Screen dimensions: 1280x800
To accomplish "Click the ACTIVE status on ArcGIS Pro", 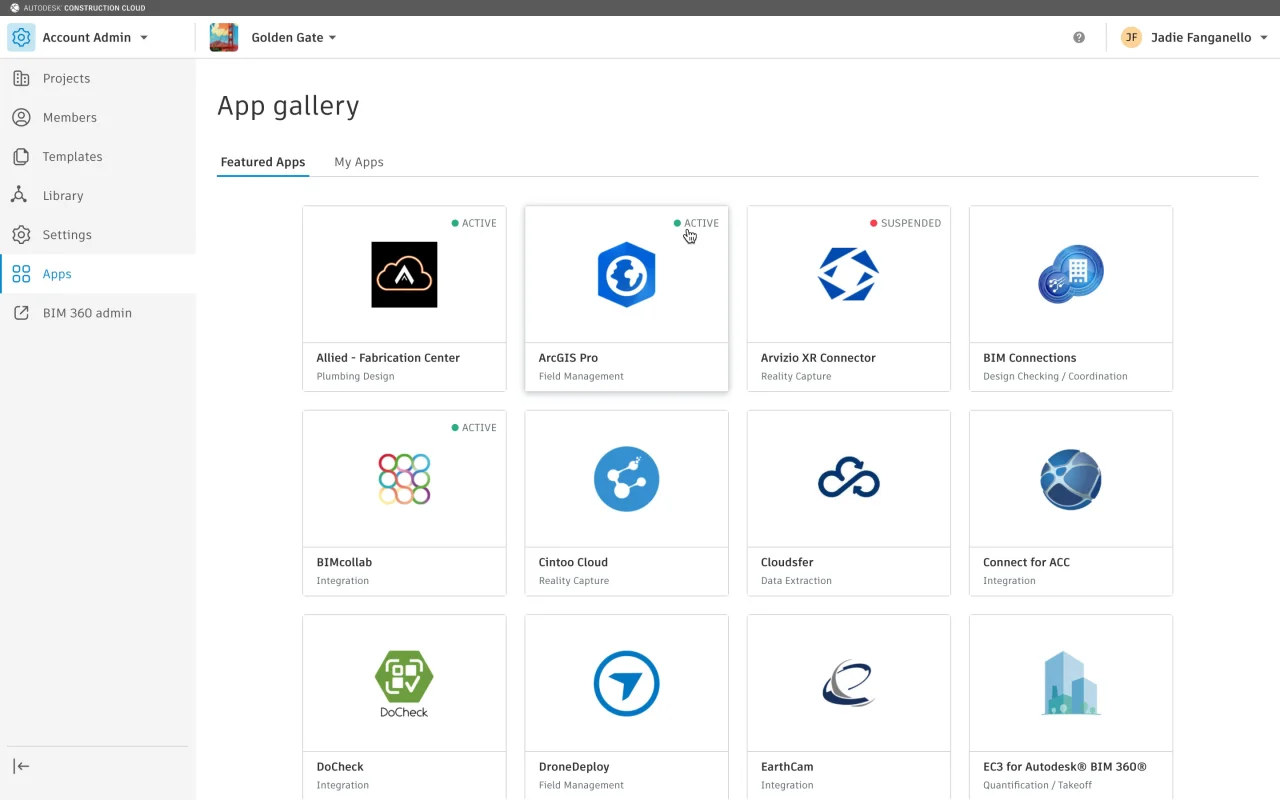I will (x=696, y=223).
